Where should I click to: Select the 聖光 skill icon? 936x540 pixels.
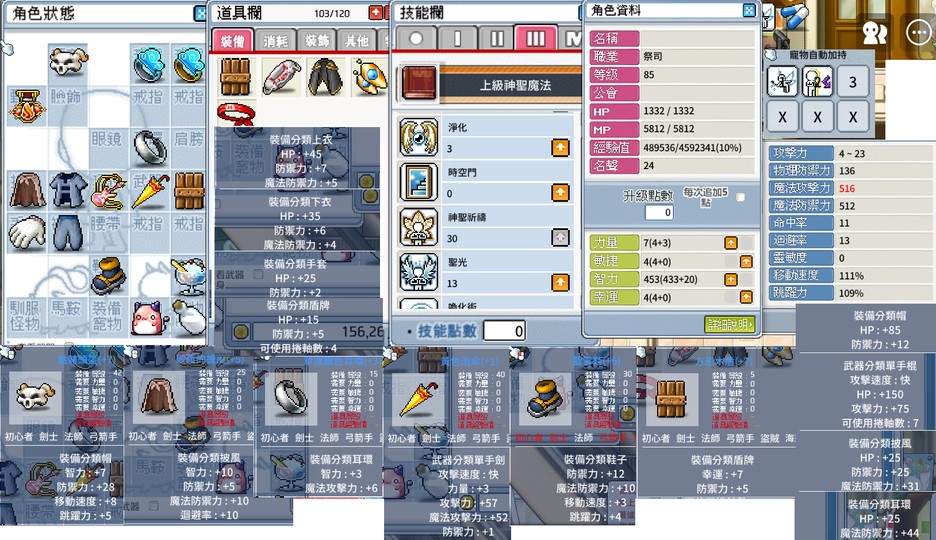[418, 272]
